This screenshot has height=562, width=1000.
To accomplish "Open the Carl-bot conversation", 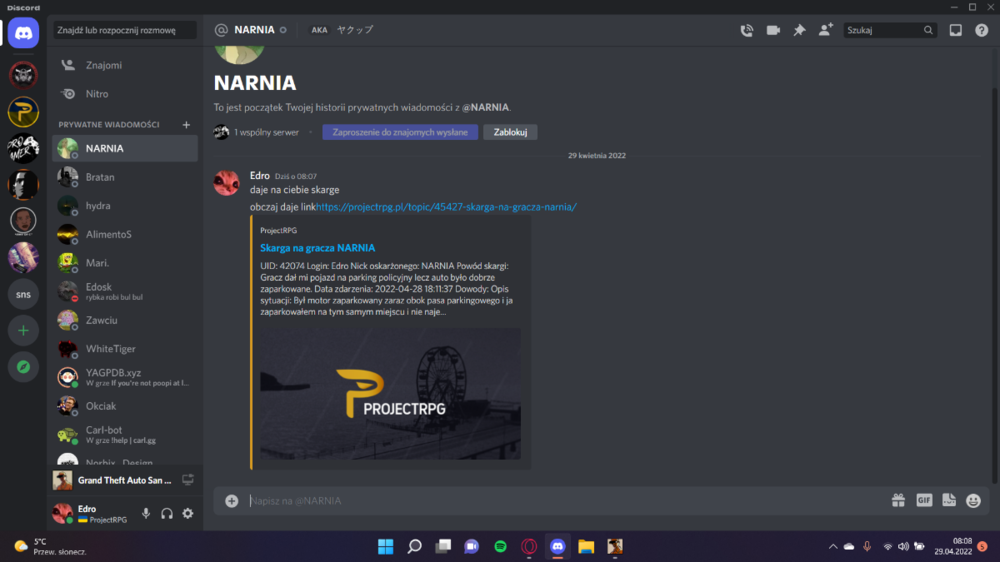I will (125, 434).
